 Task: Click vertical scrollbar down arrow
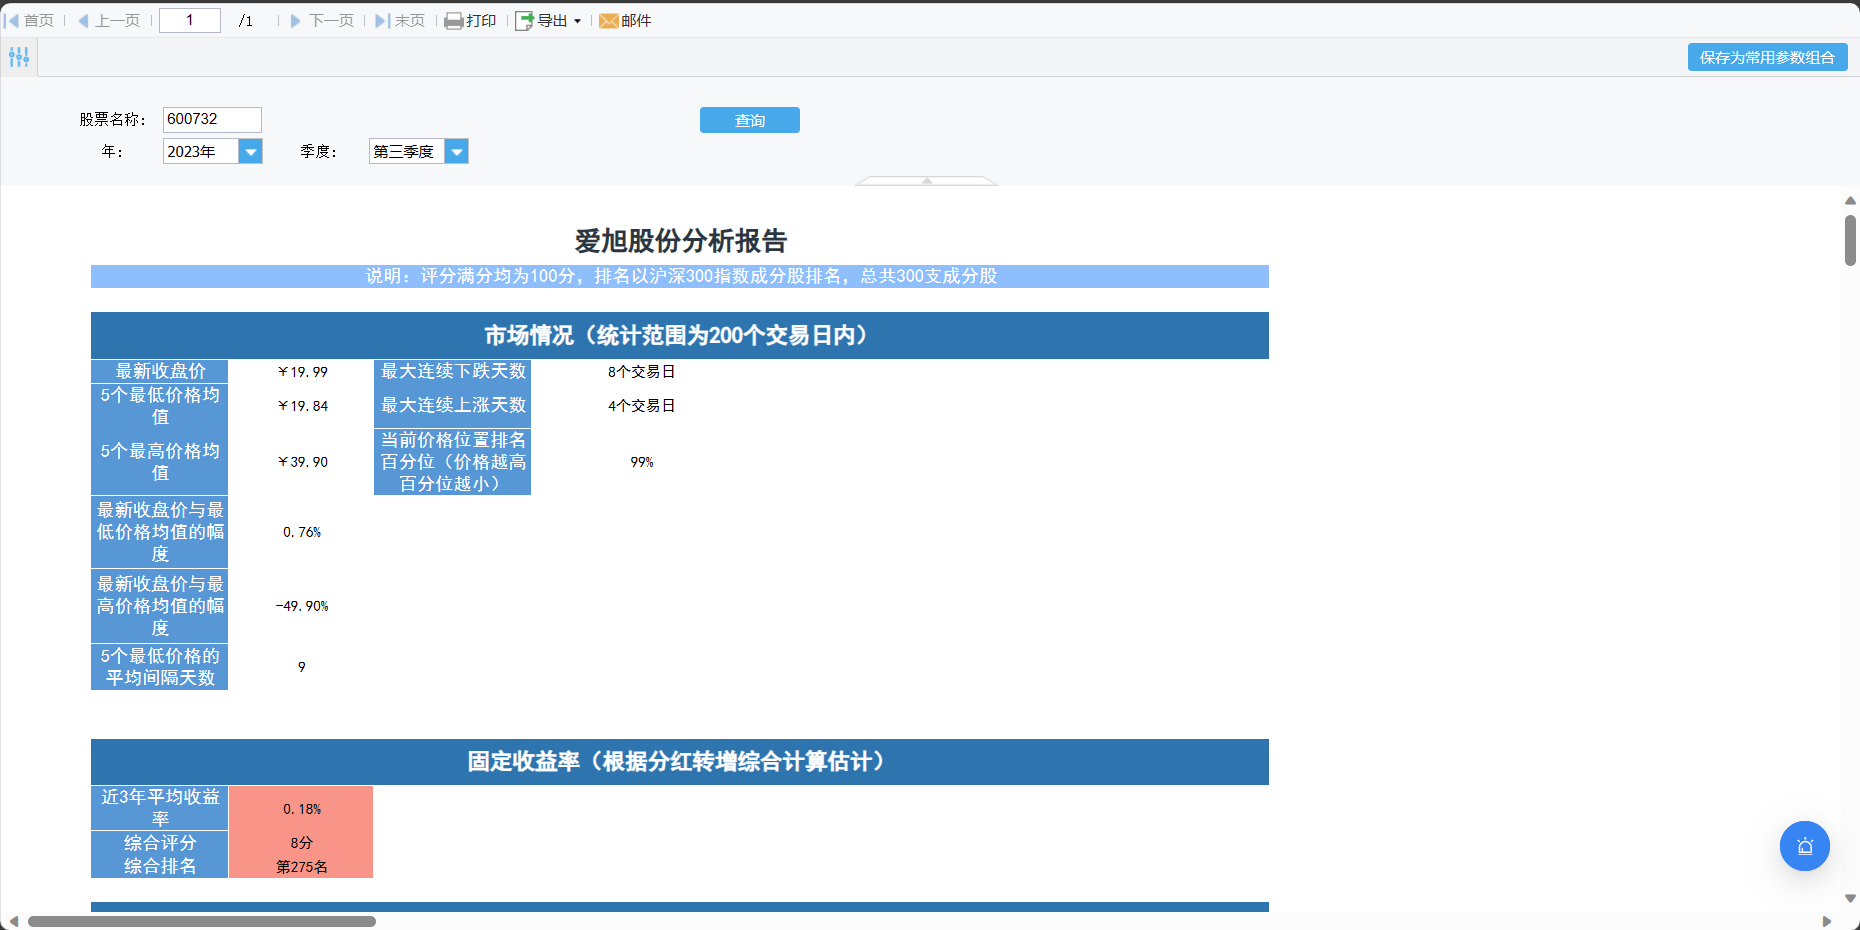point(1850,898)
